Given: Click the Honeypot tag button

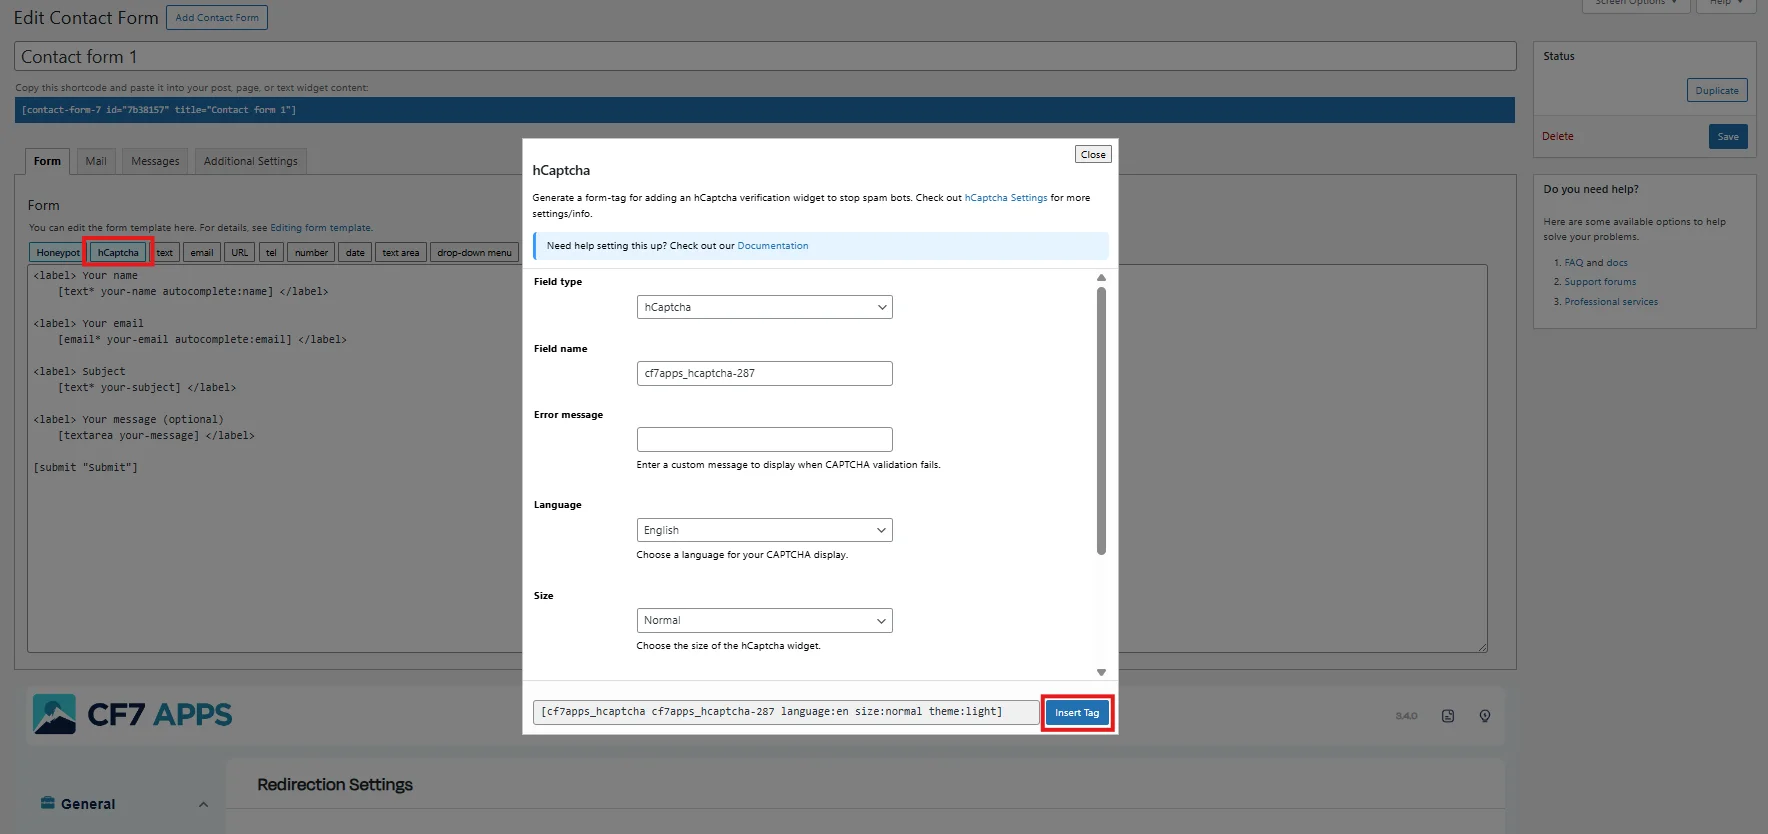Looking at the screenshot, I should [58, 253].
